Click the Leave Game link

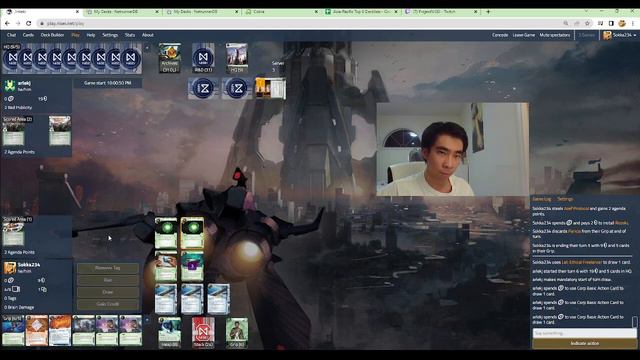[x=524, y=35]
